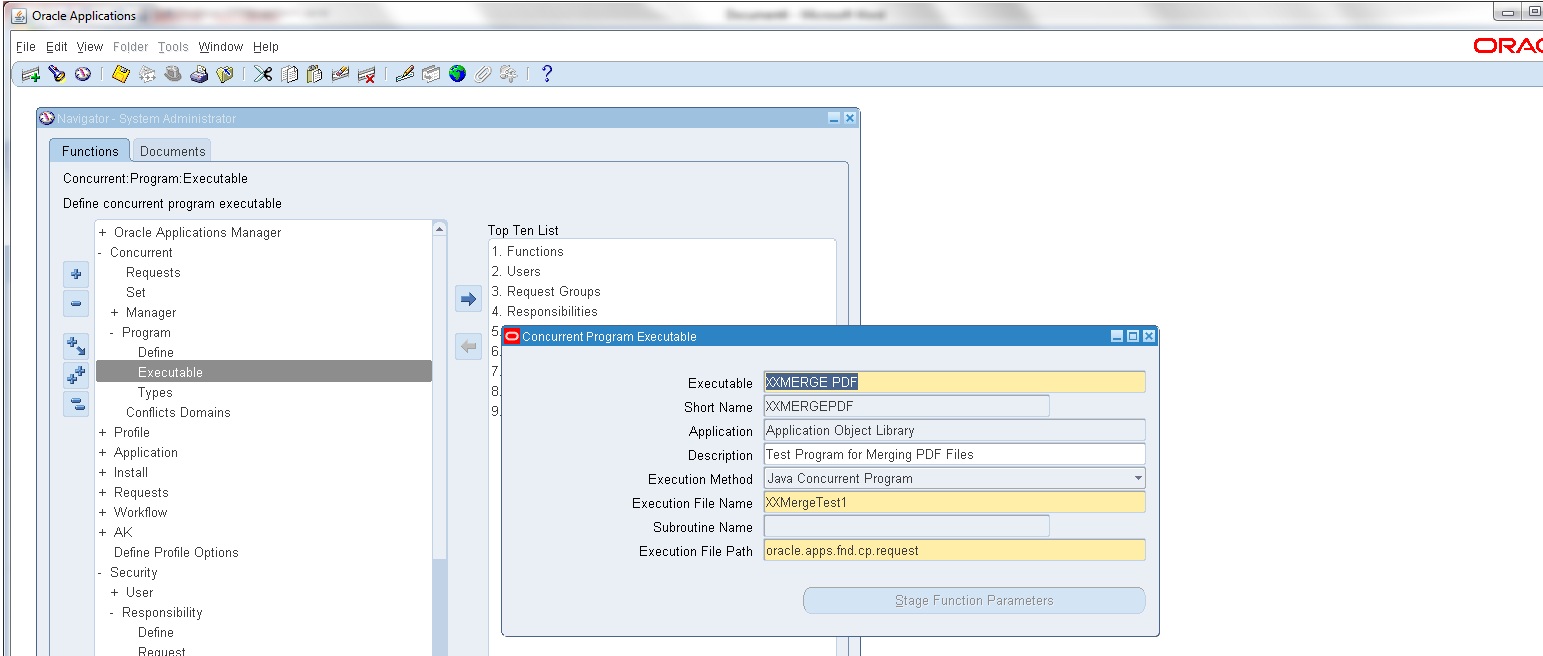Expand the Manager tree node
The width and height of the screenshot is (1543, 656).
[115, 312]
